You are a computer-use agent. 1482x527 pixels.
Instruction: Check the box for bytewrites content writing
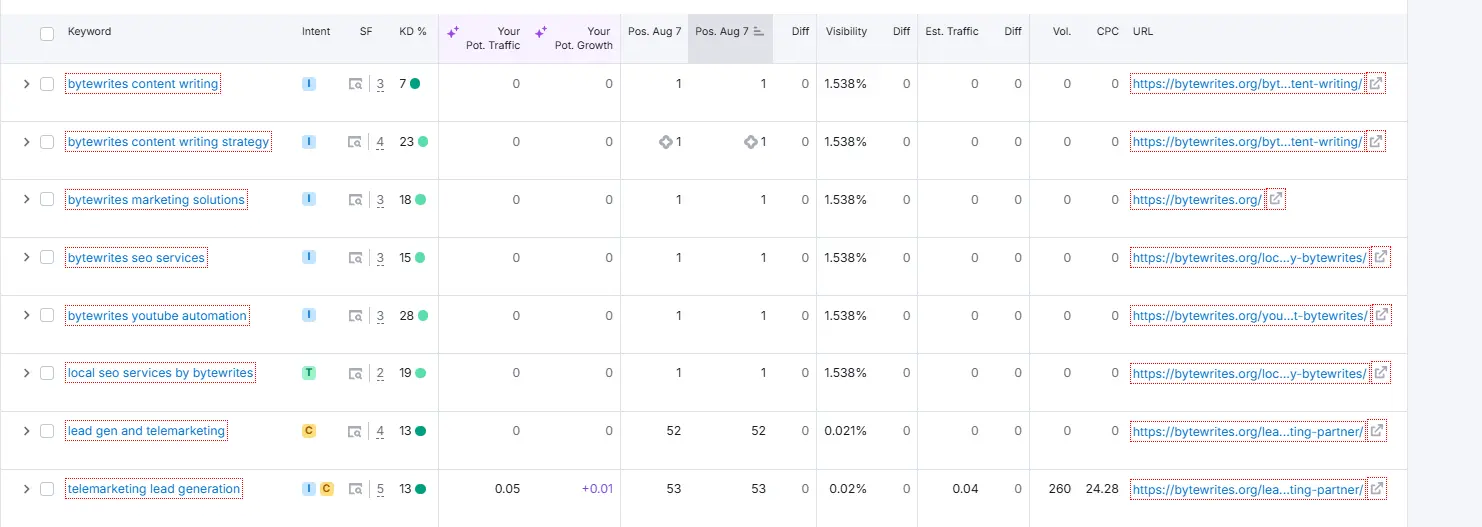[47, 84]
